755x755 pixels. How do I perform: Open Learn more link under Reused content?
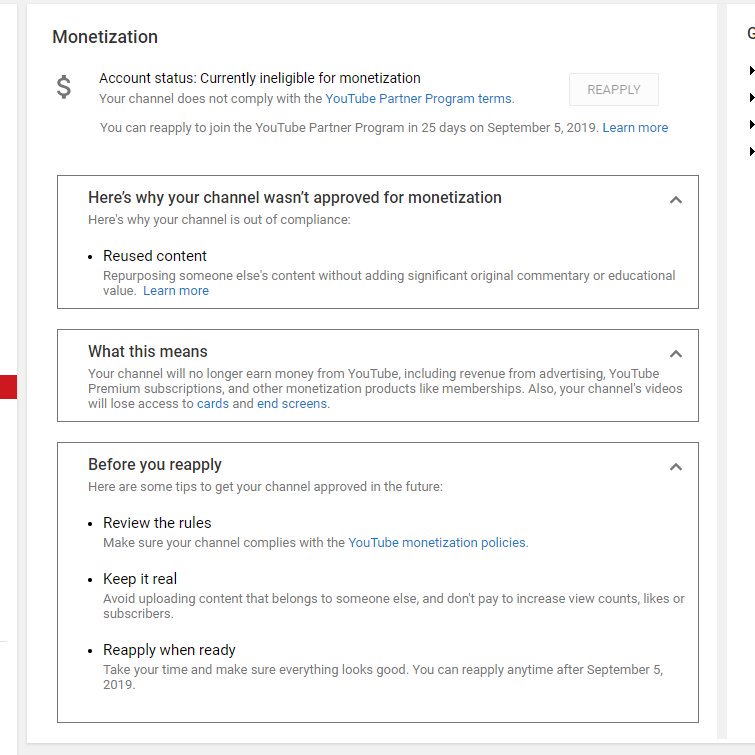(x=176, y=291)
